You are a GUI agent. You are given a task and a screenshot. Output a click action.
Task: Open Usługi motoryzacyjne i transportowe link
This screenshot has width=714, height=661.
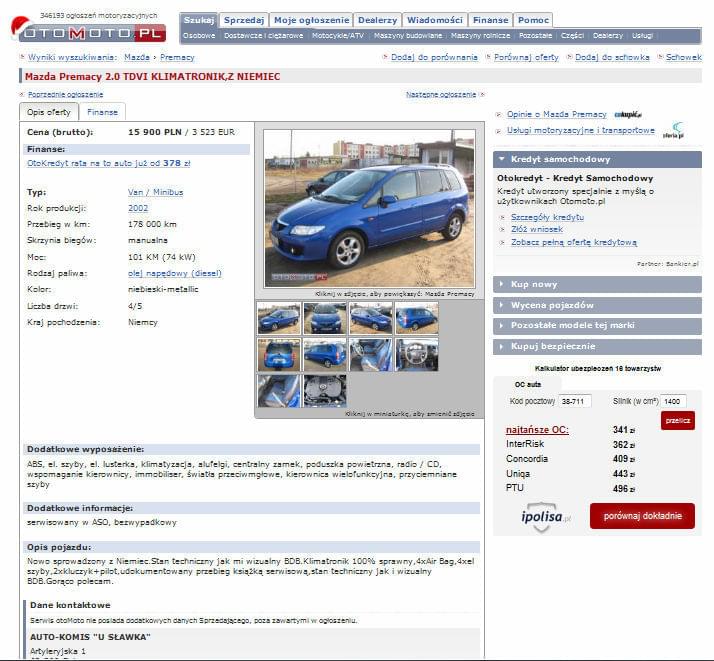pos(581,130)
